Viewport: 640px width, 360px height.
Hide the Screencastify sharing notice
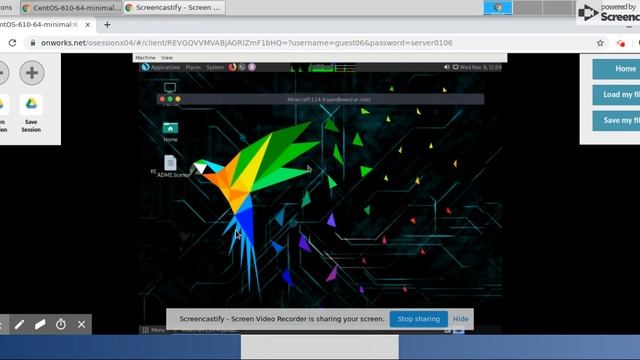coord(460,319)
